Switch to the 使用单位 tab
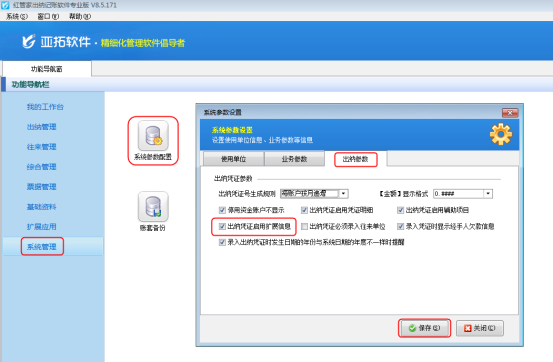 coord(233,159)
